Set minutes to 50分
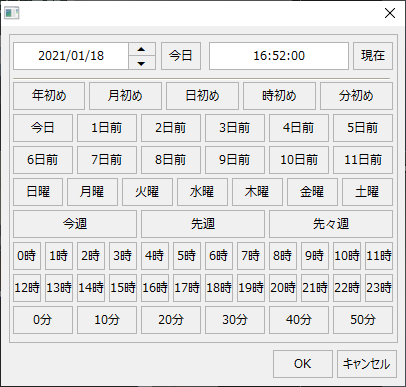 pos(363,320)
